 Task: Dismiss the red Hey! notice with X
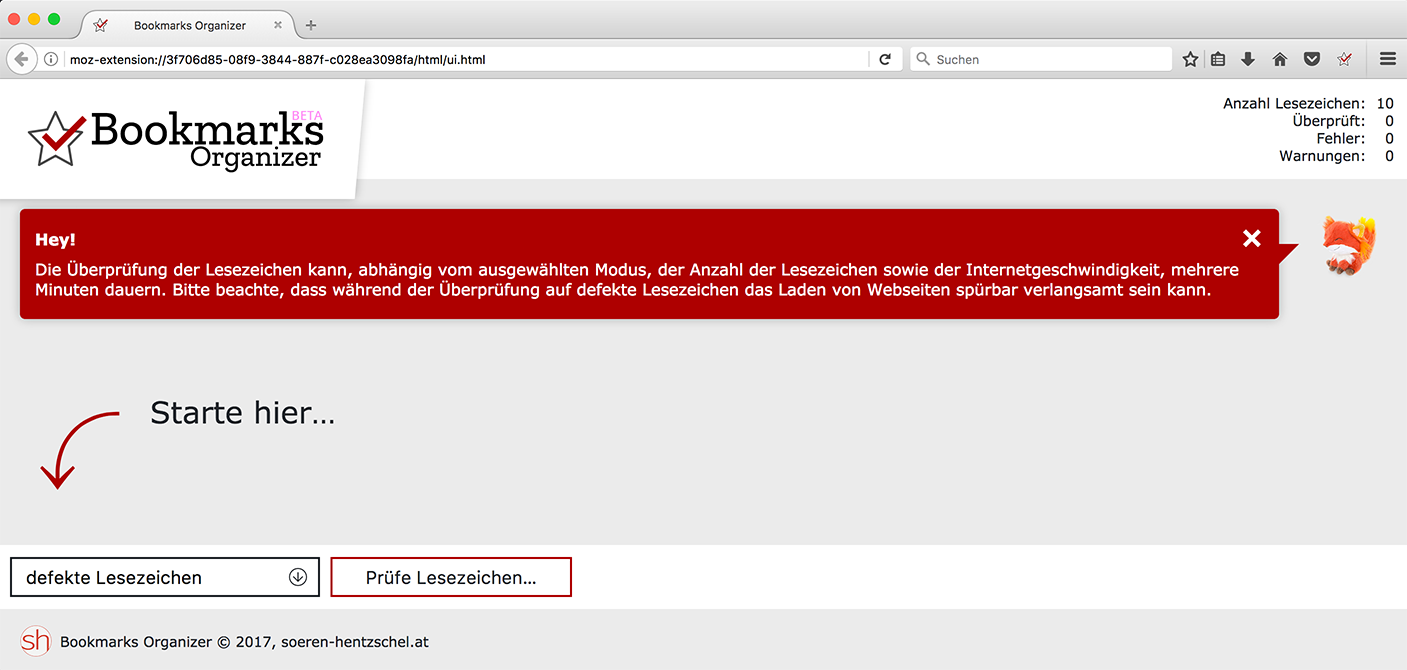pyautogui.click(x=1251, y=238)
